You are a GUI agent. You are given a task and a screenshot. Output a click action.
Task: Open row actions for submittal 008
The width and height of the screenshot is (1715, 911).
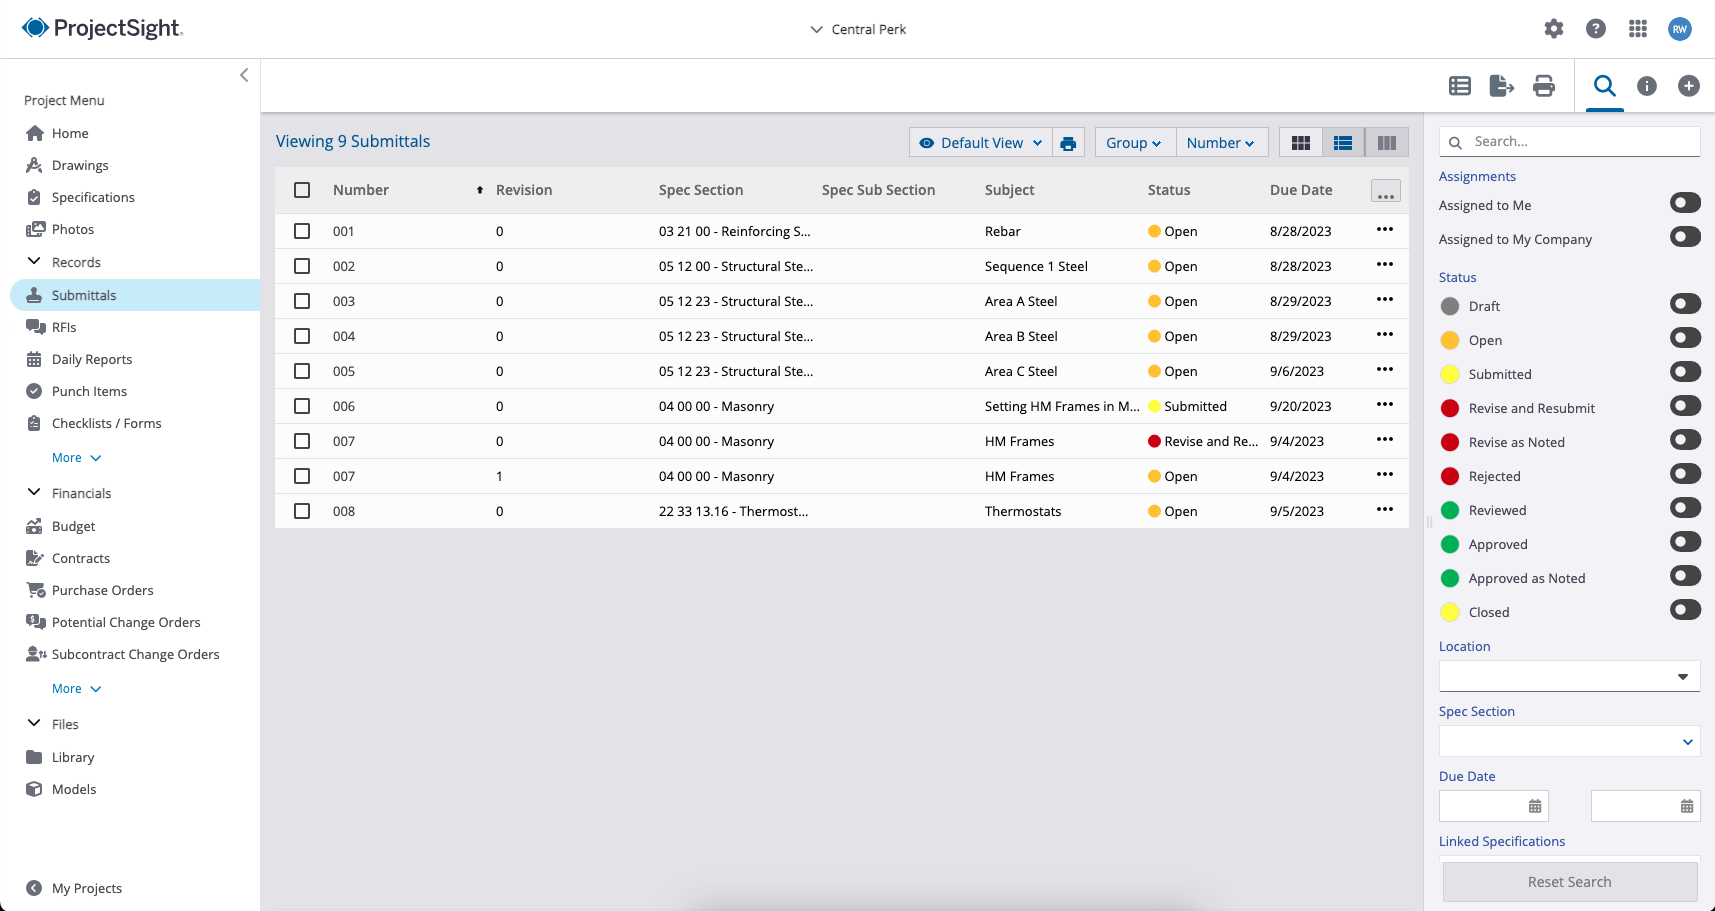(x=1385, y=510)
